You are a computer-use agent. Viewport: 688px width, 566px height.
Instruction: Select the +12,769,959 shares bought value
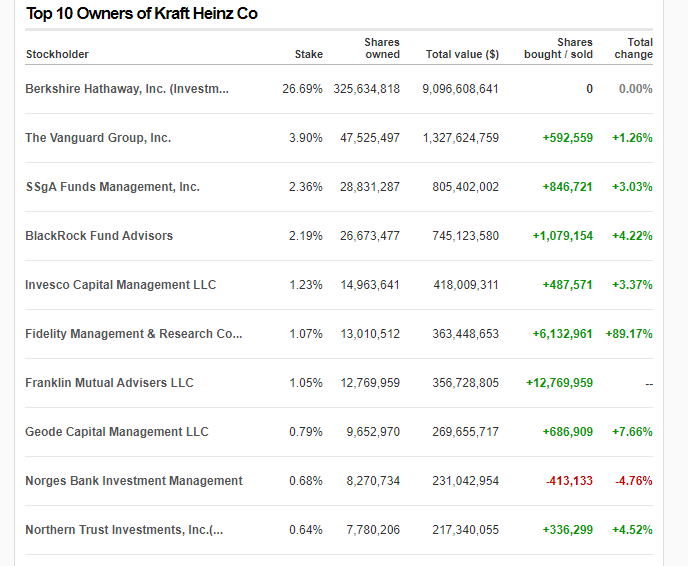pos(559,383)
